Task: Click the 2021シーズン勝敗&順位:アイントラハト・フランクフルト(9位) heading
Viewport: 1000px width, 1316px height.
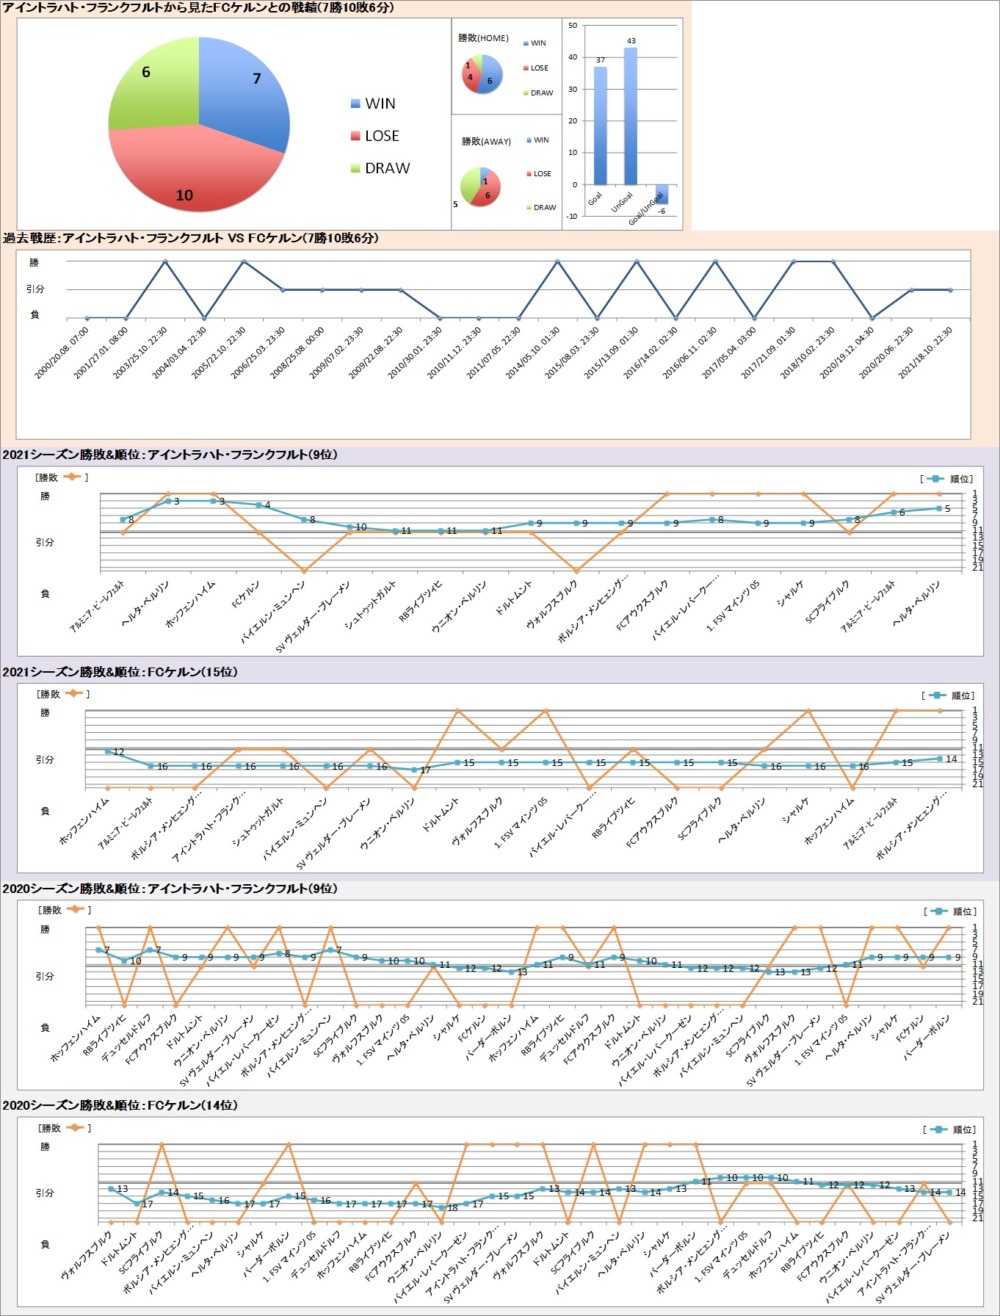Action: [x=171, y=455]
